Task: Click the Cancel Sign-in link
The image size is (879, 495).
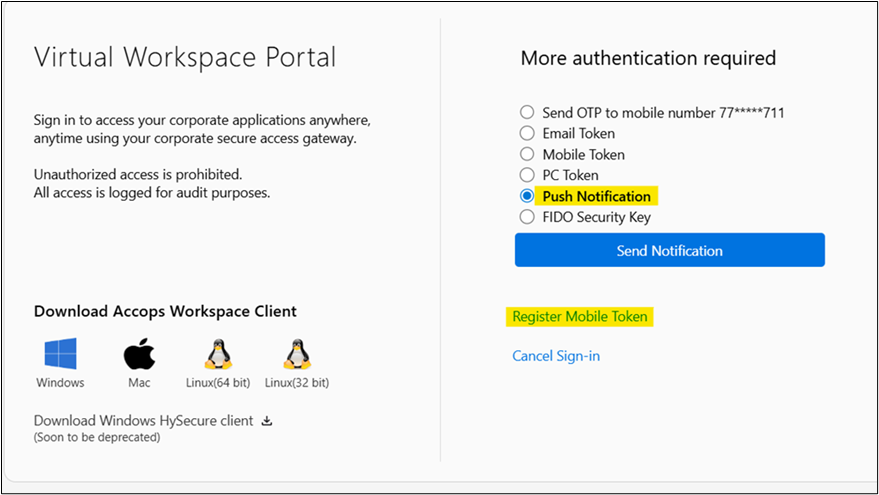Action: [556, 356]
